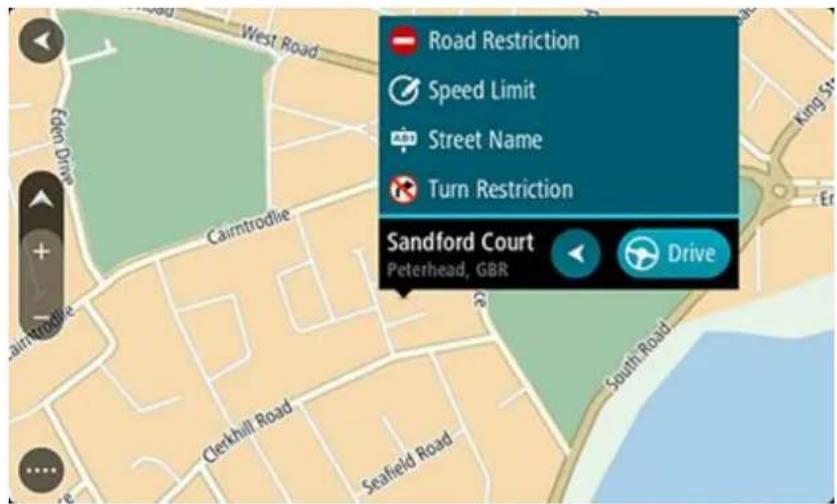Tap the Clerkhill Road label on map
This screenshot has height=504, width=837.
pyautogui.click(x=248, y=432)
